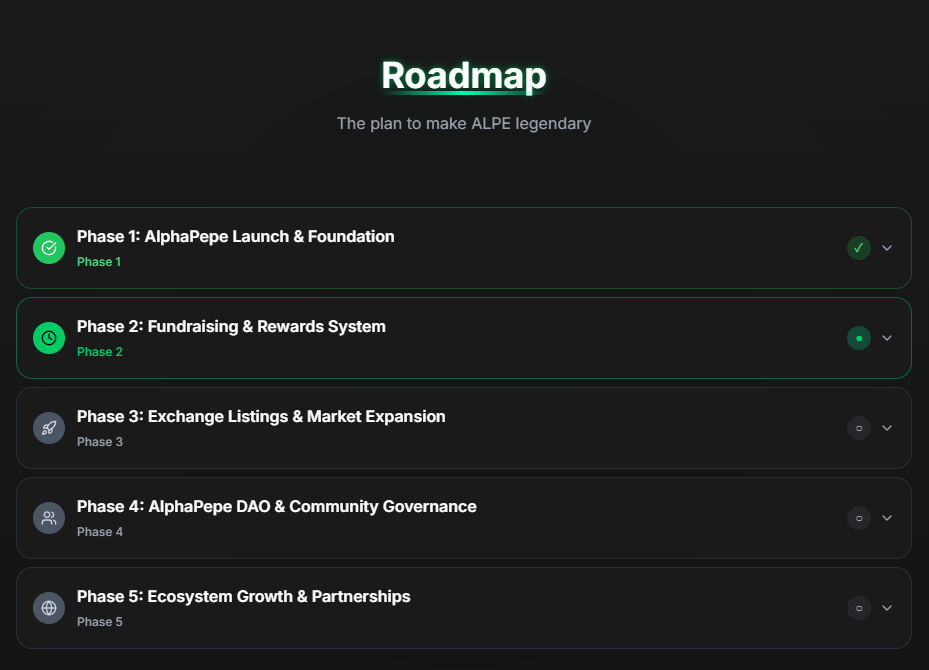Expand Phase 5 chevron arrow

point(887,608)
